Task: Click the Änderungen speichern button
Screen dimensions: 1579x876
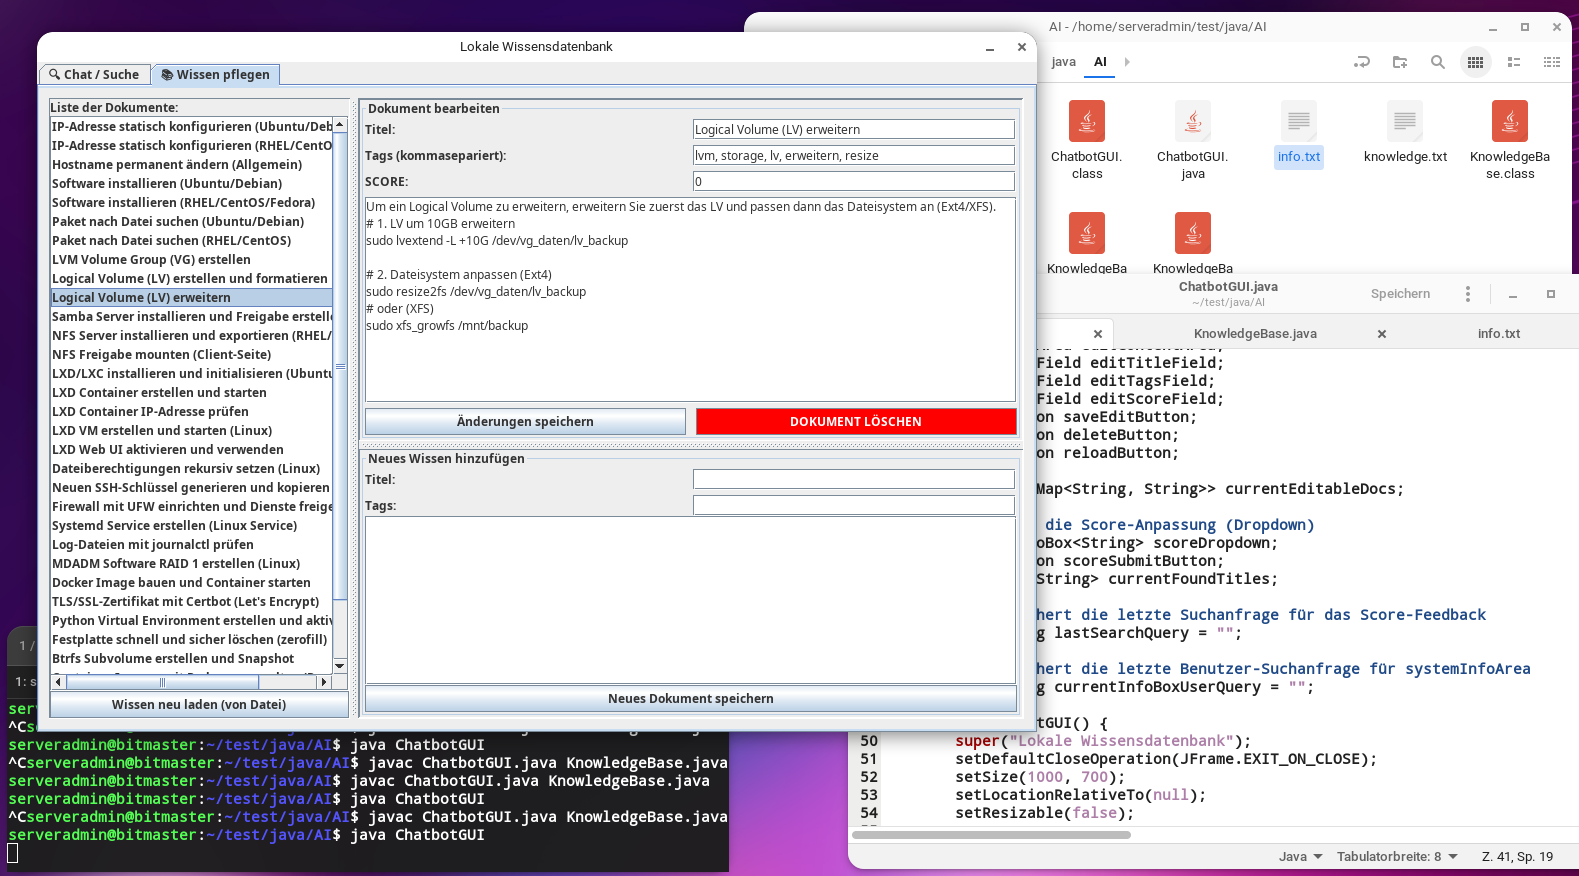Action: 525,422
